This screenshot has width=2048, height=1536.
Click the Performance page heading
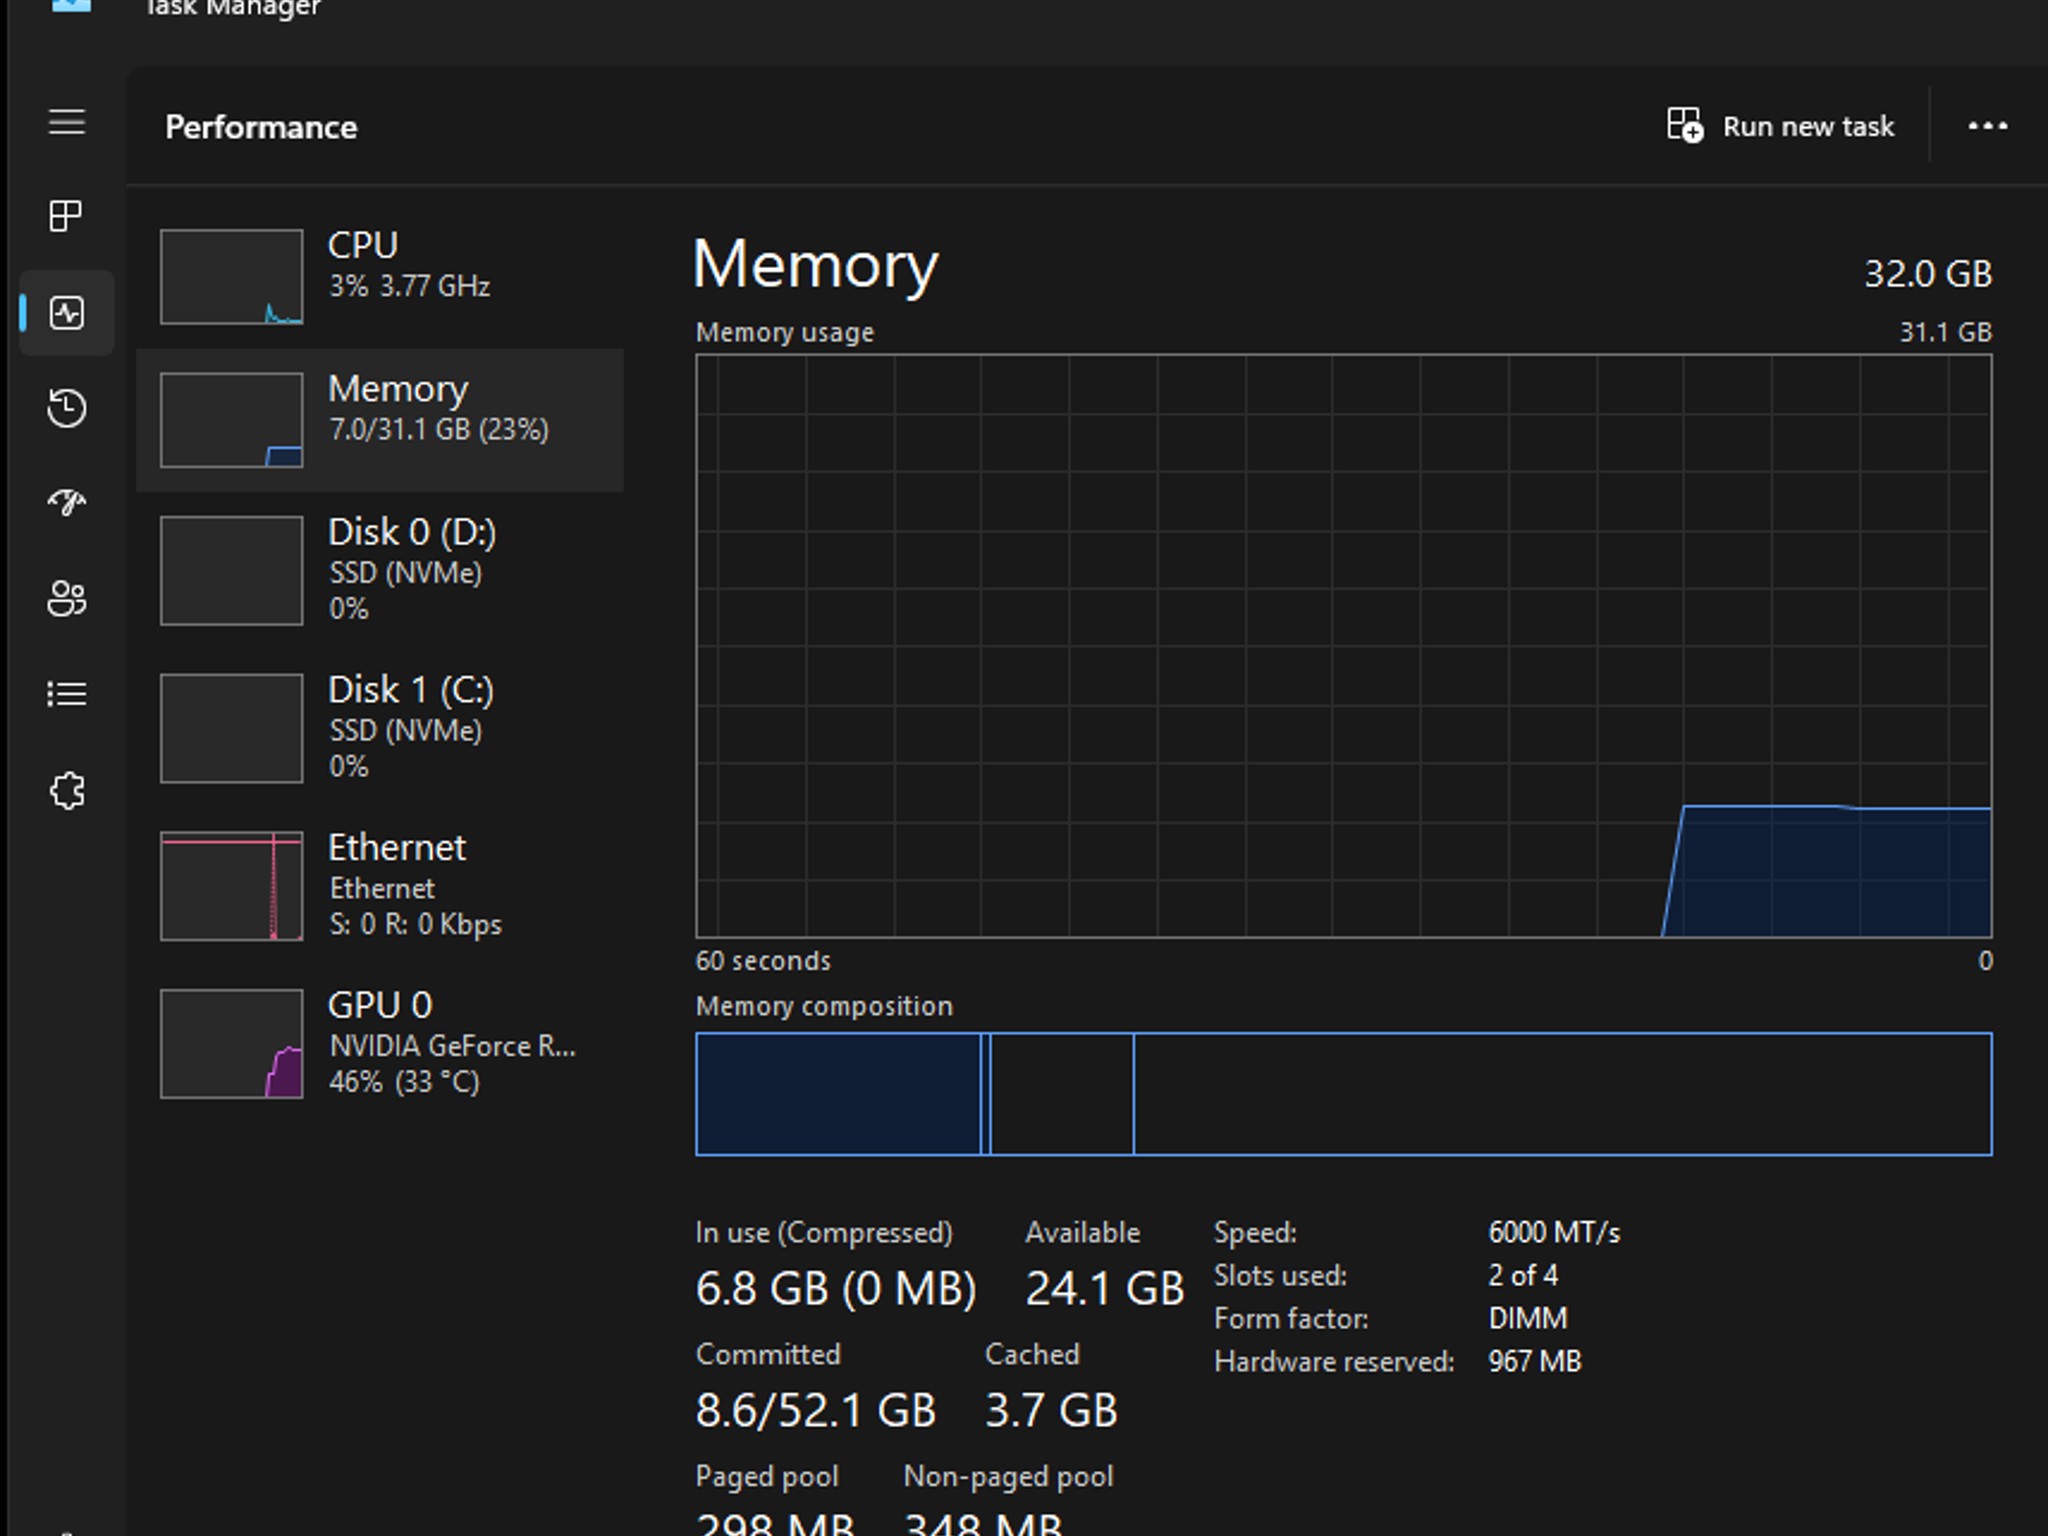[261, 127]
